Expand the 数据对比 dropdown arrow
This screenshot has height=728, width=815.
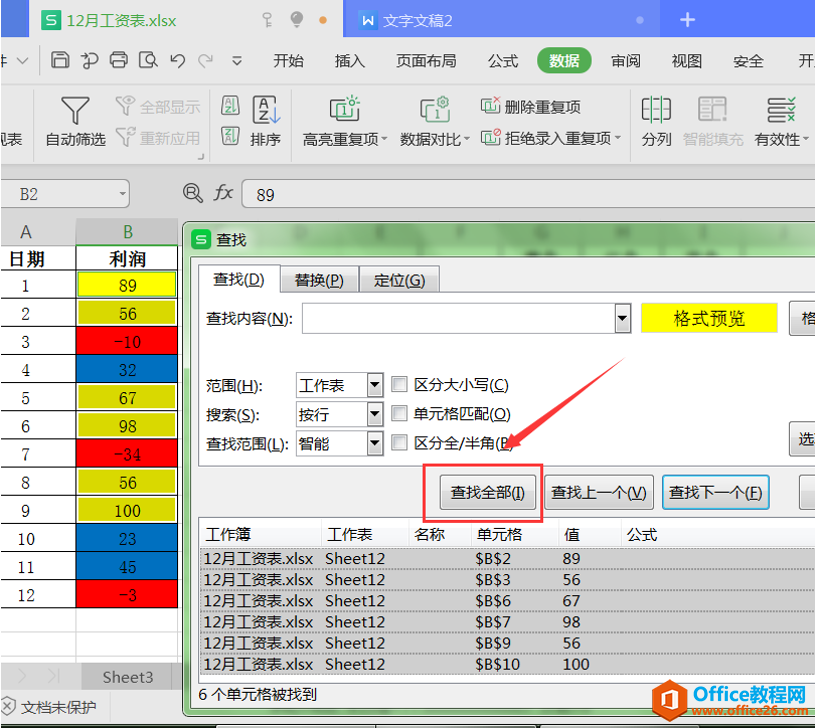466,139
